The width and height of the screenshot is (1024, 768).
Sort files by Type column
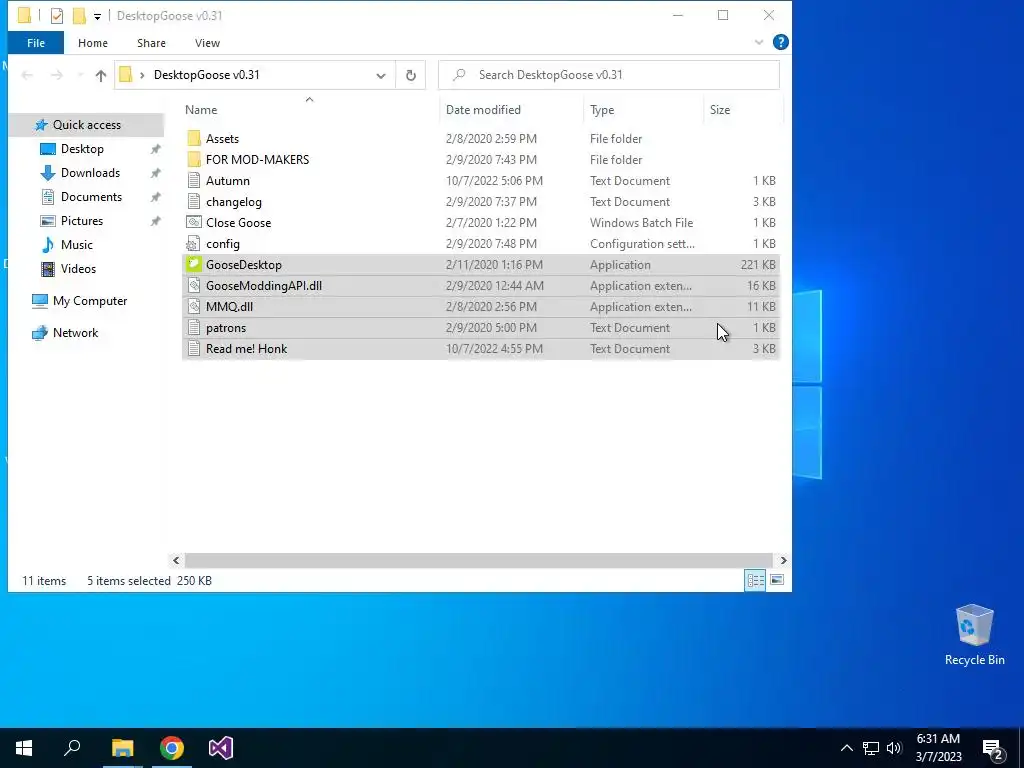pos(602,110)
